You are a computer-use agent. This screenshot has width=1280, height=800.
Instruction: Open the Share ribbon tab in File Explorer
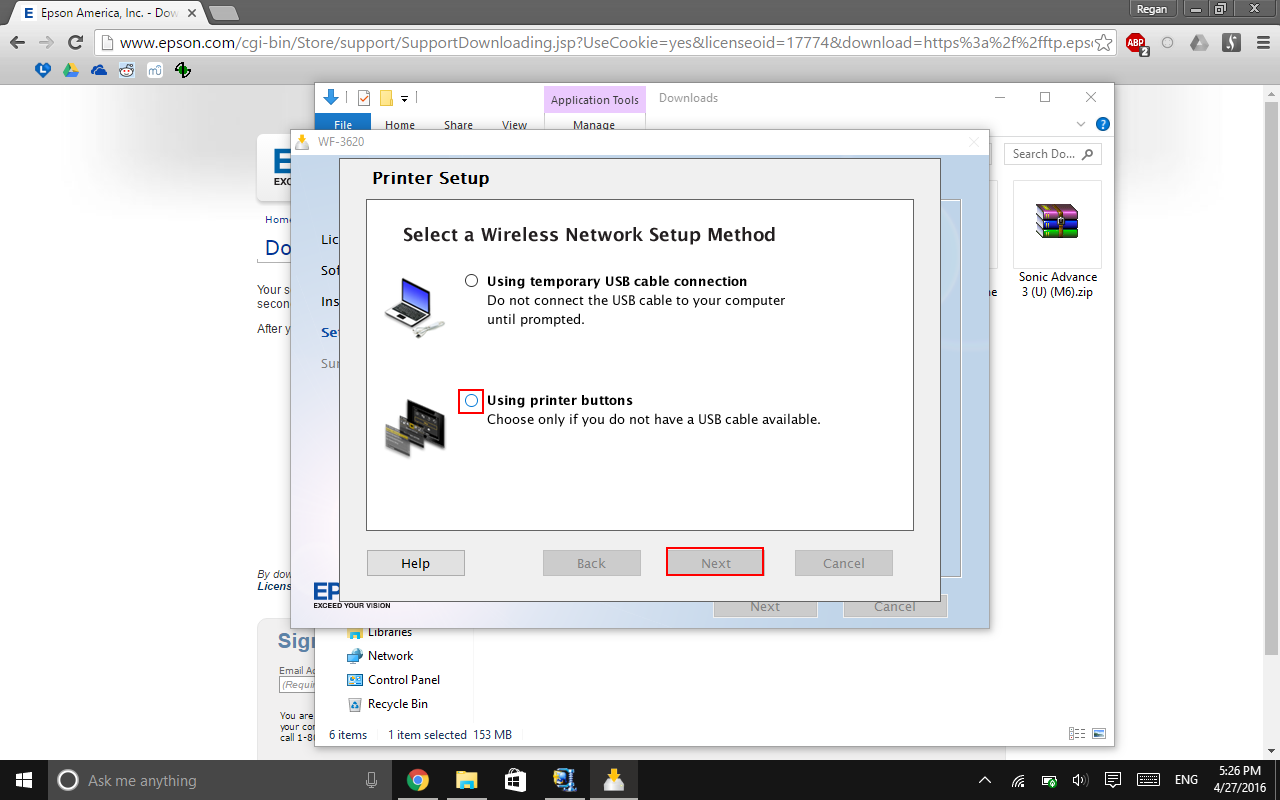pyautogui.click(x=458, y=125)
